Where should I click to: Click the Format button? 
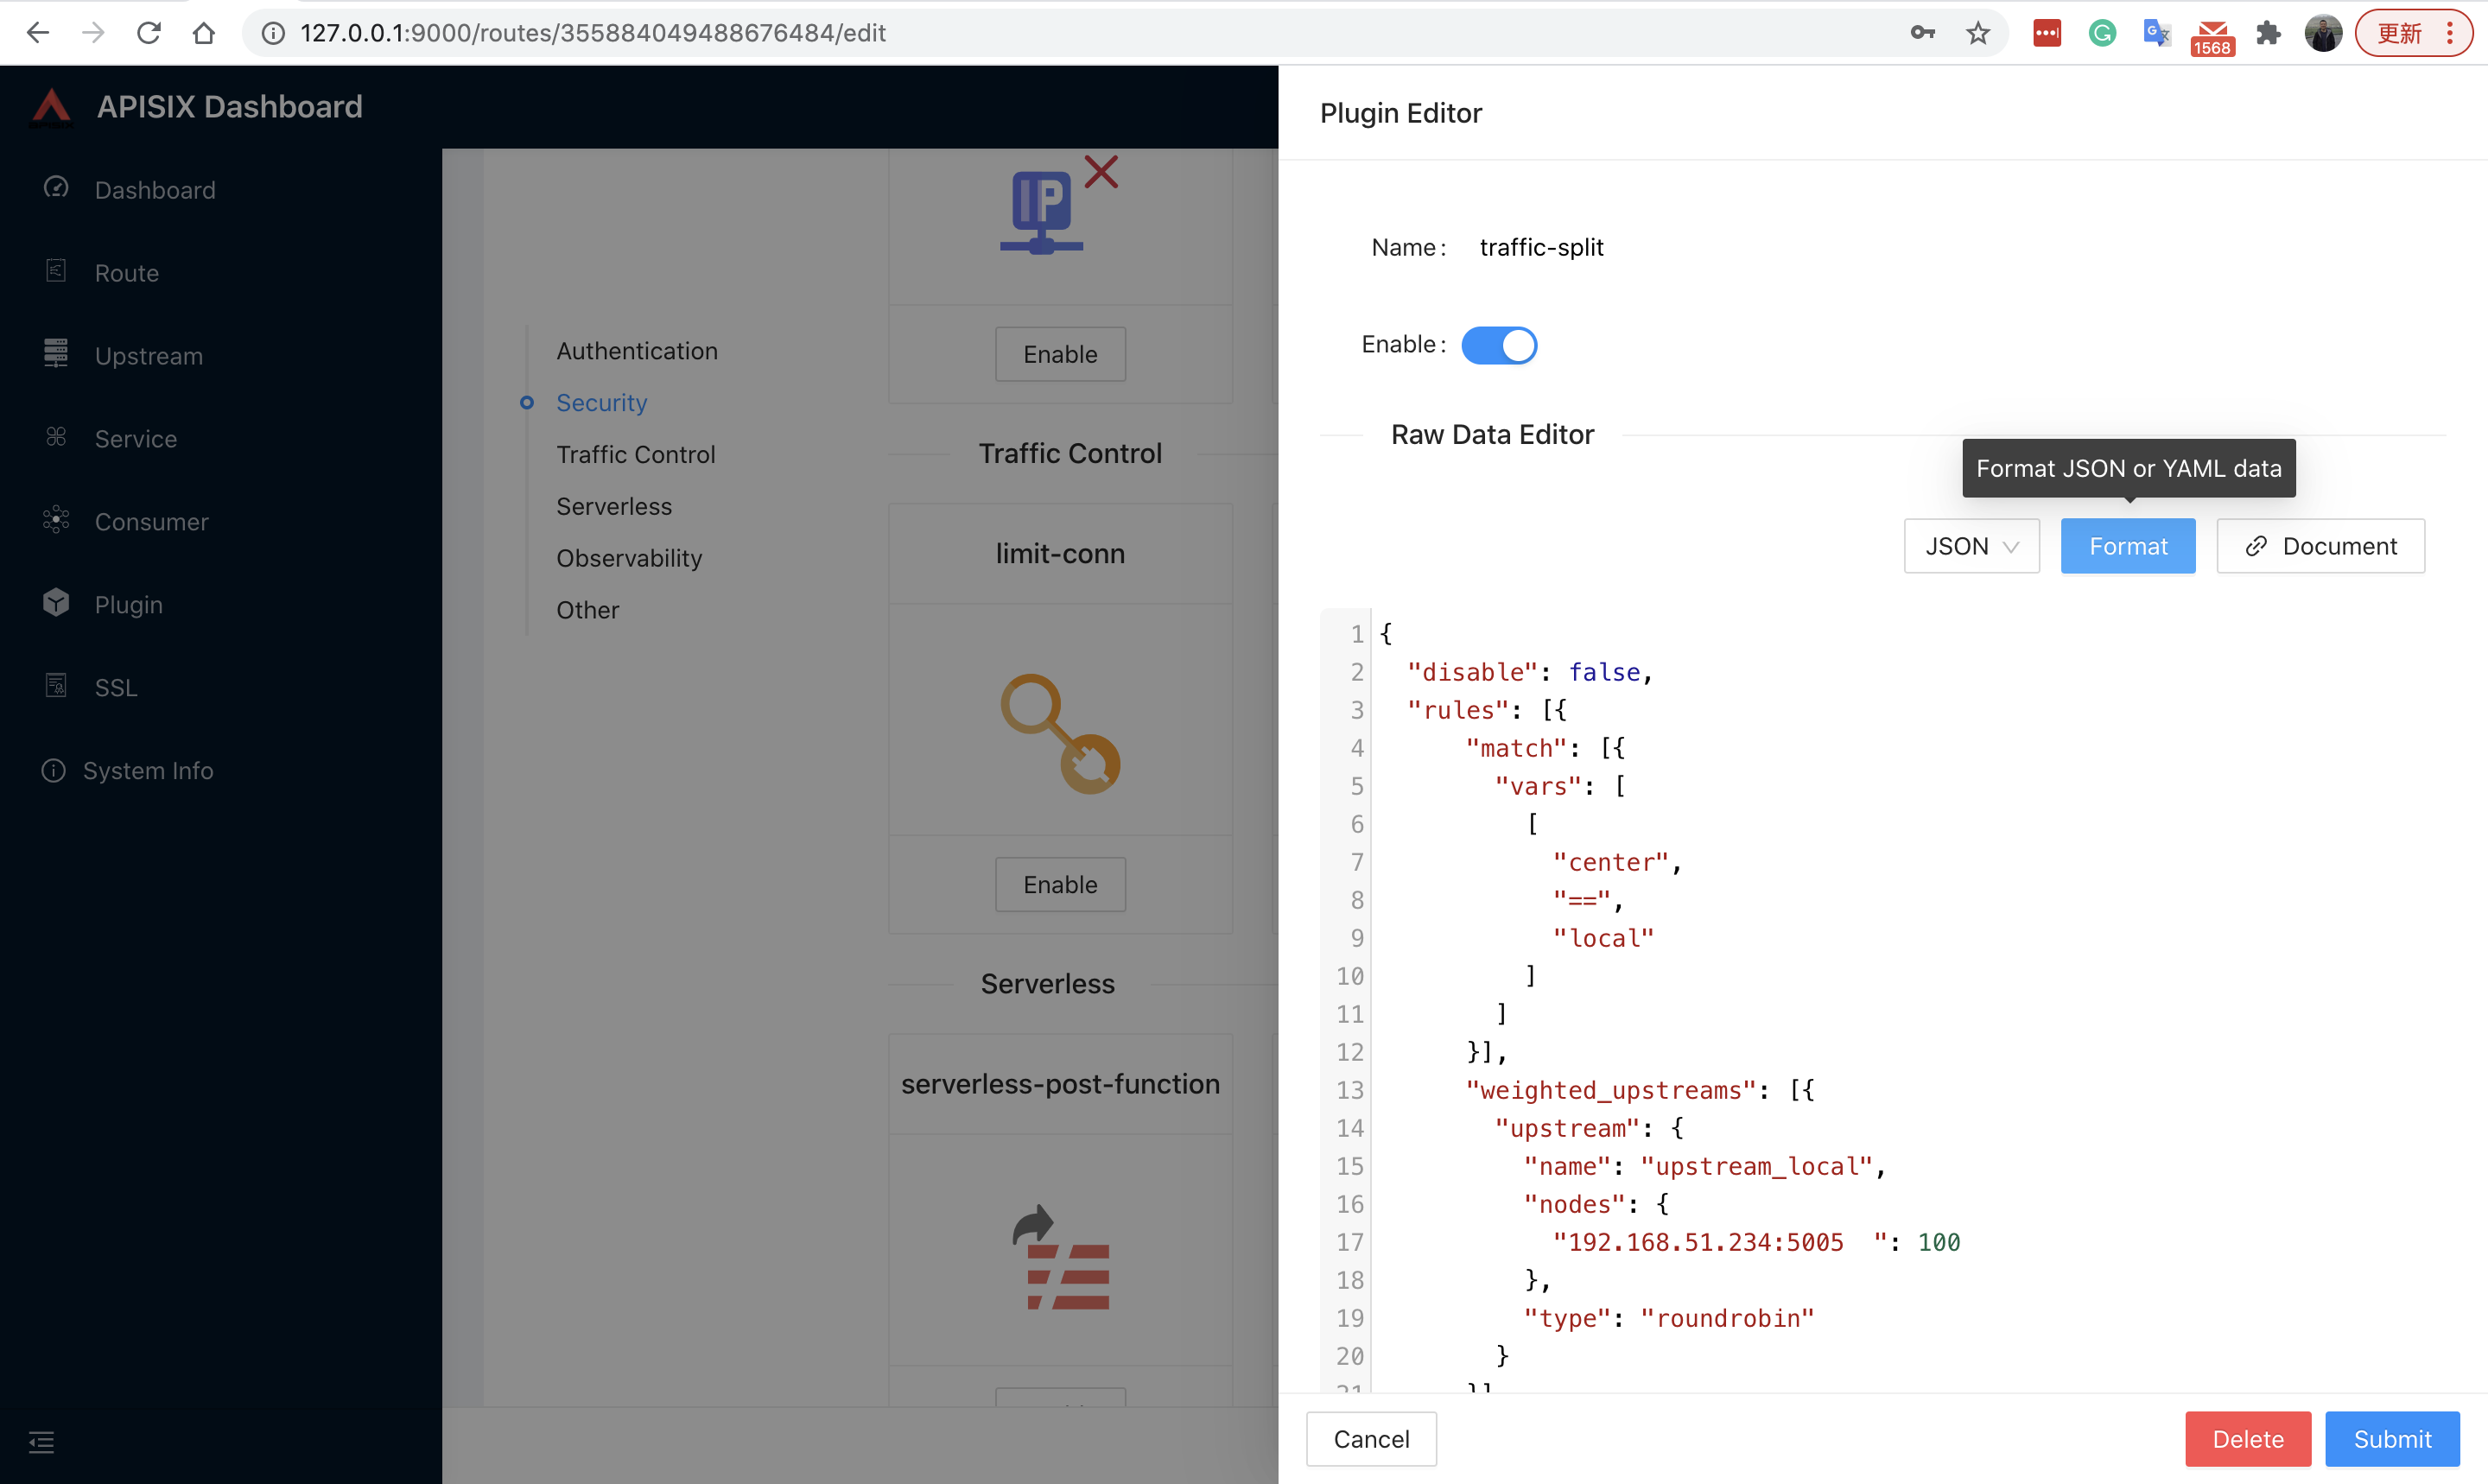[2128, 546]
